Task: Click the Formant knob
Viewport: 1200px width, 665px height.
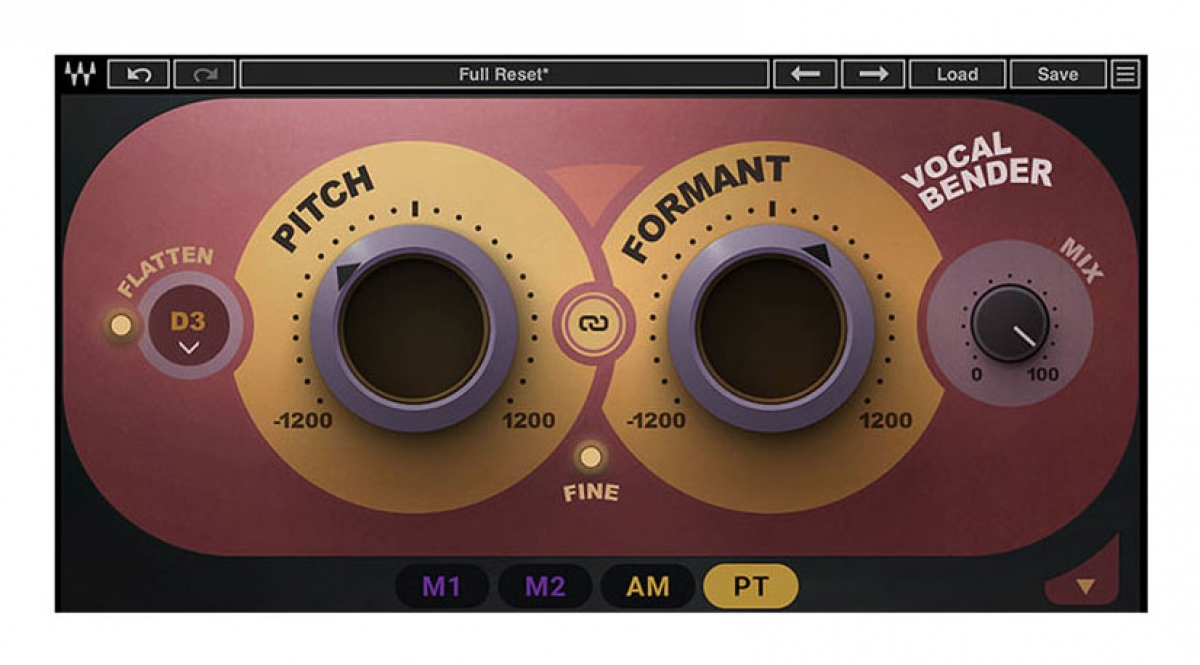Action: [x=771, y=328]
